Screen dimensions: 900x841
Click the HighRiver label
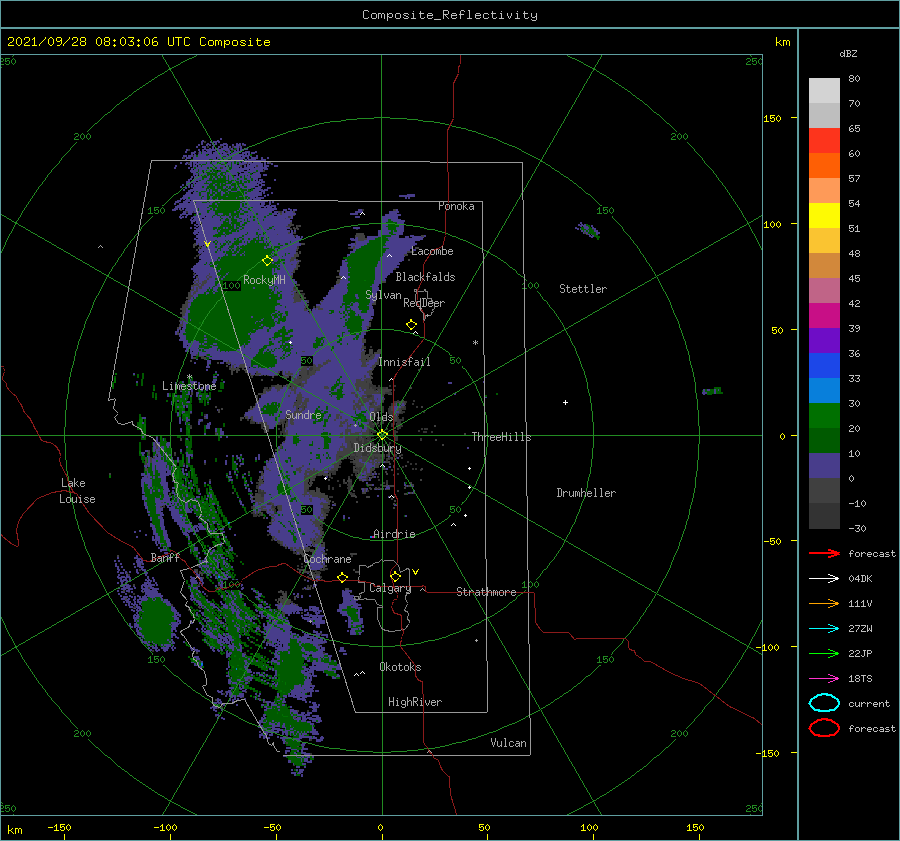point(415,702)
